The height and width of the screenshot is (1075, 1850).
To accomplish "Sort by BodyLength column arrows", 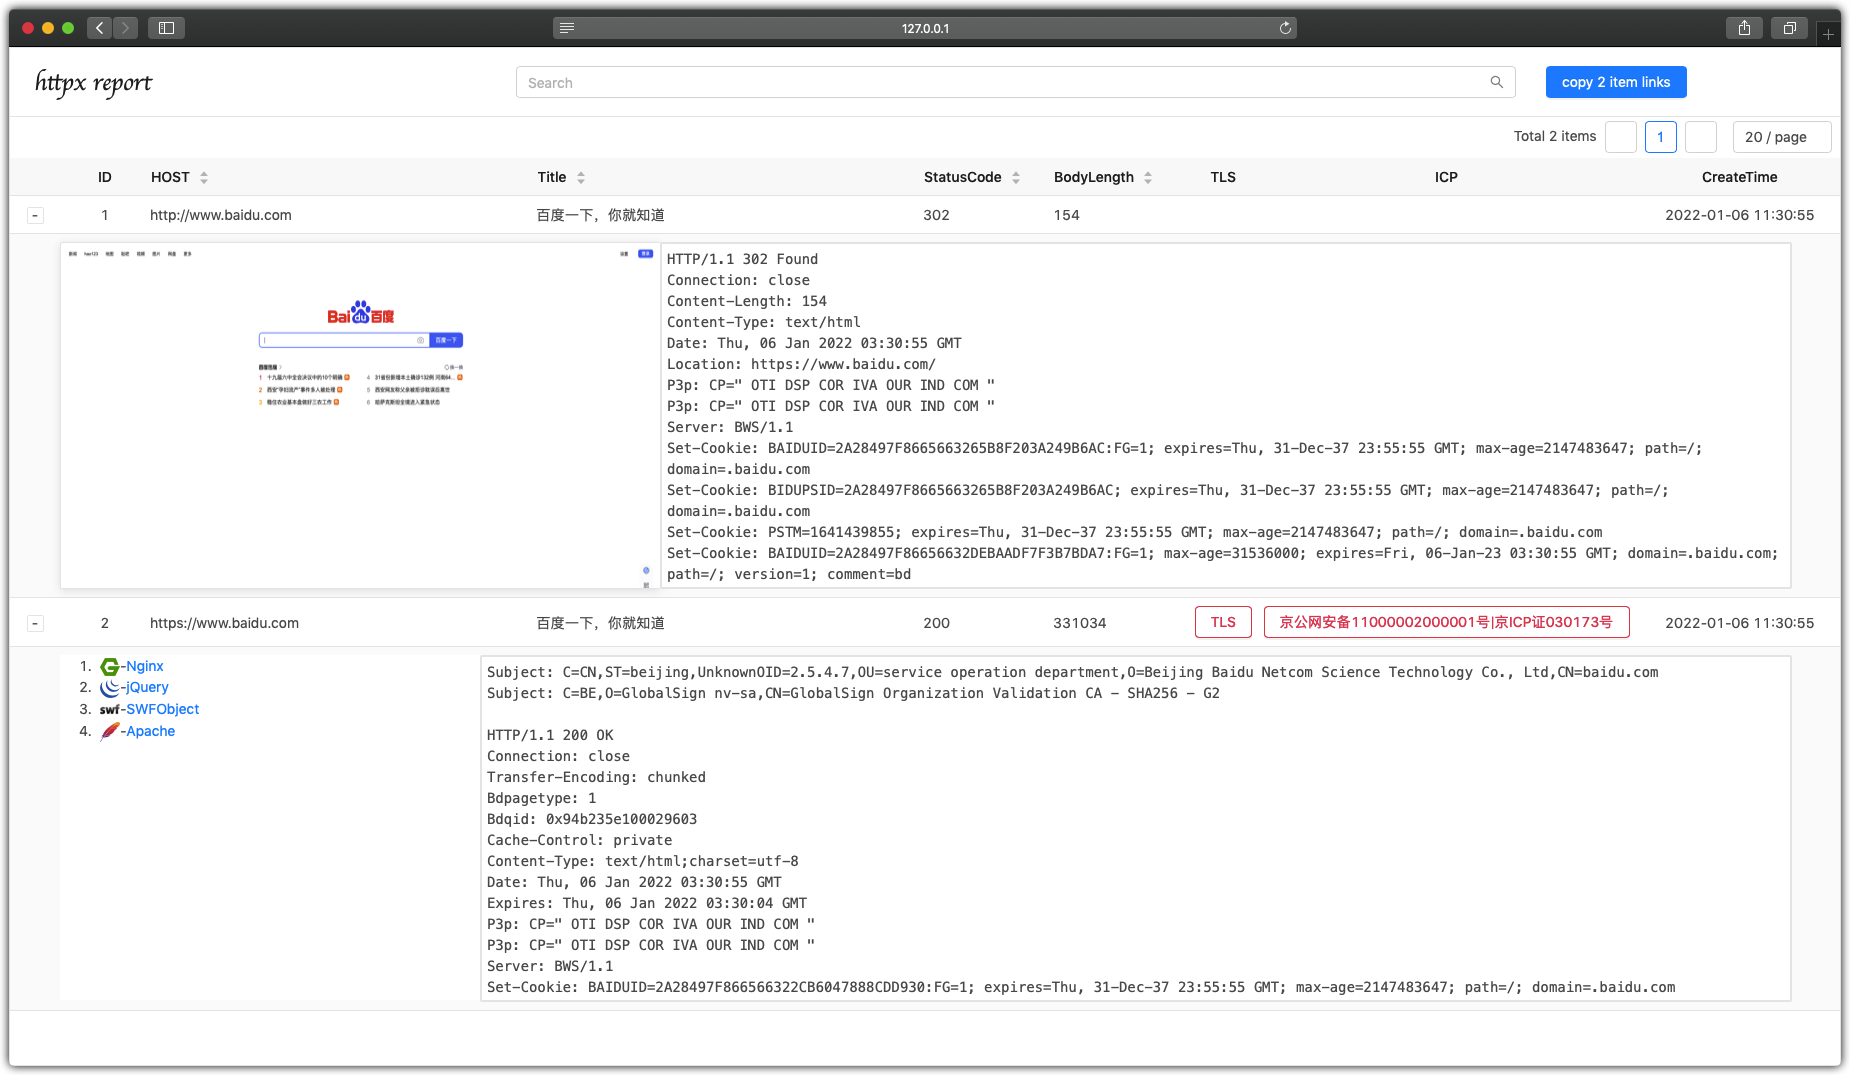I will tap(1148, 177).
